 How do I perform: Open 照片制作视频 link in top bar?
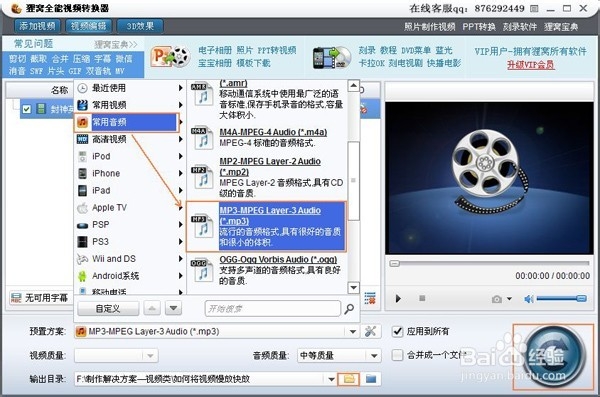click(x=430, y=27)
